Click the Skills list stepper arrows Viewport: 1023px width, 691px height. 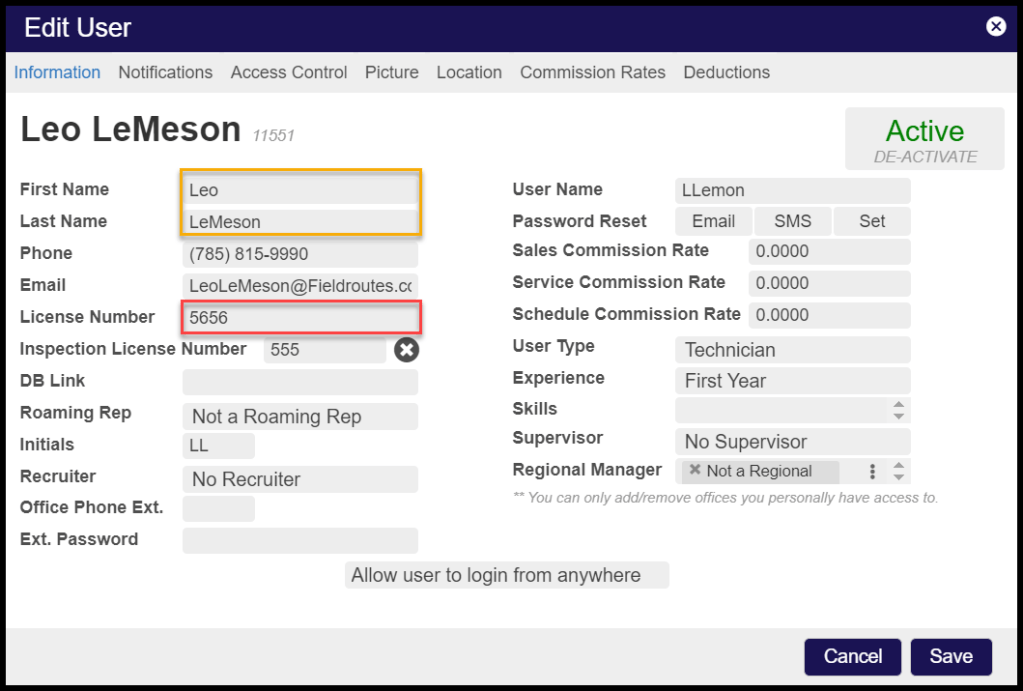pyautogui.click(x=898, y=410)
